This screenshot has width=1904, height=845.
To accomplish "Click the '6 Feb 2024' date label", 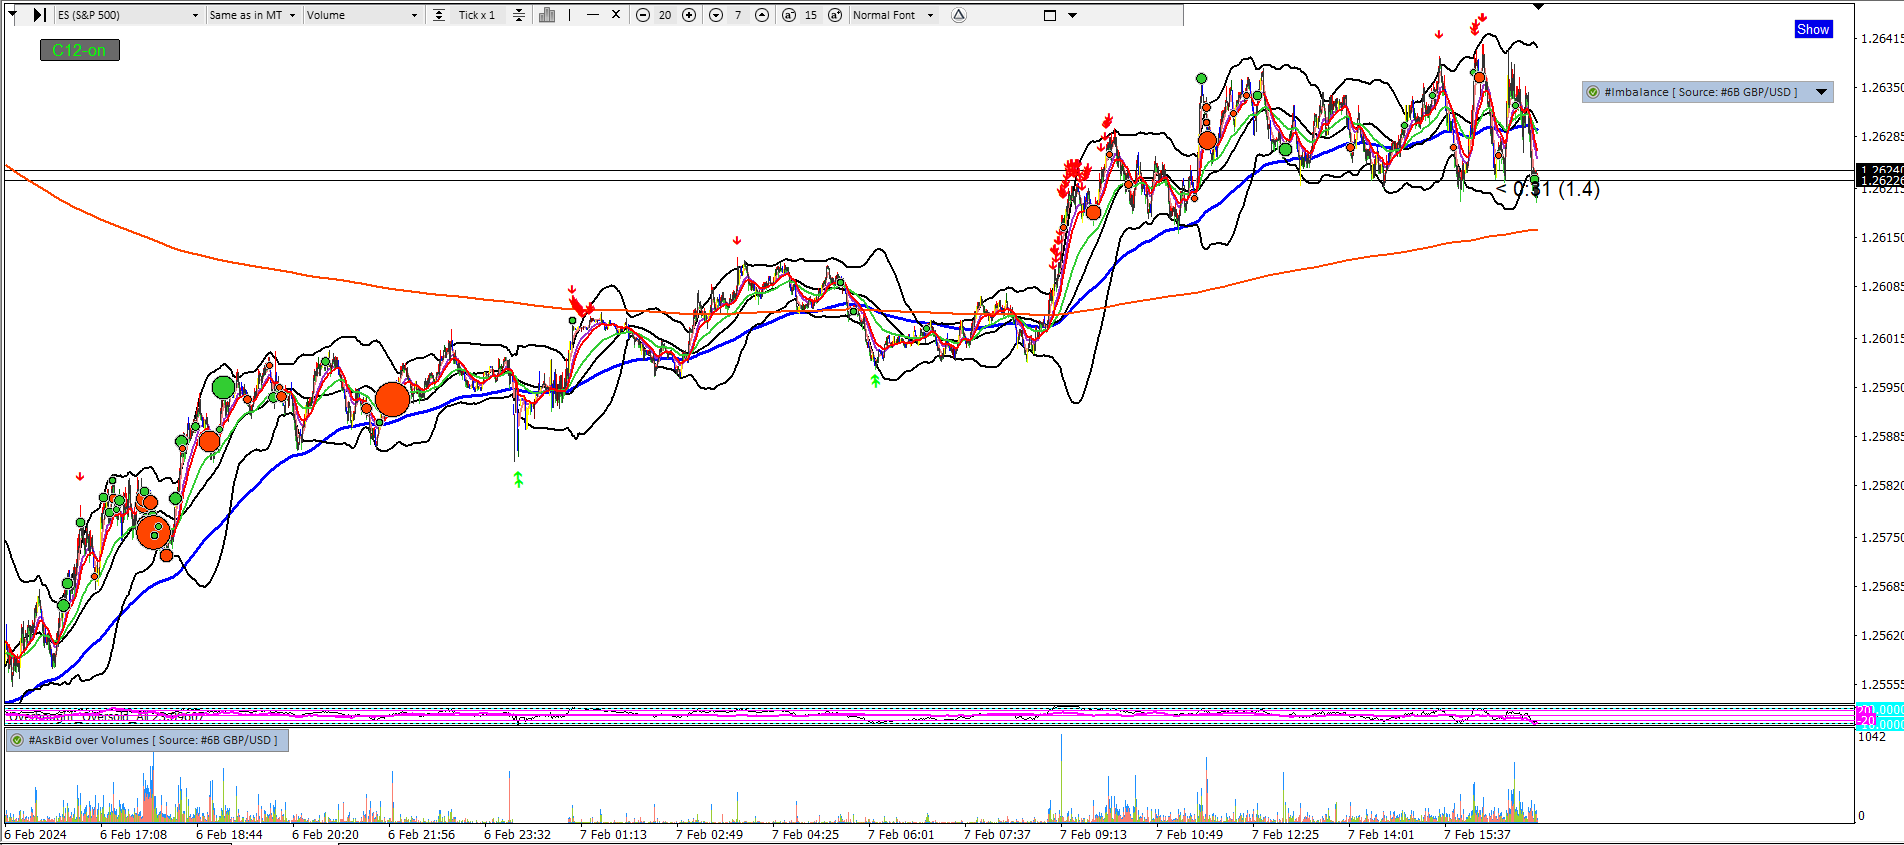I will (36, 834).
